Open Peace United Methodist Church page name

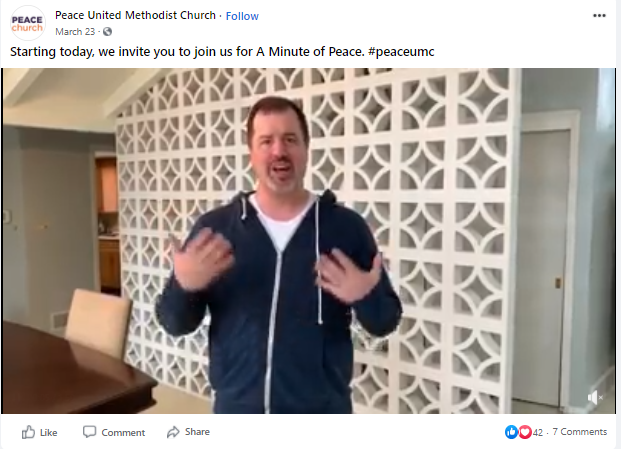(135, 15)
